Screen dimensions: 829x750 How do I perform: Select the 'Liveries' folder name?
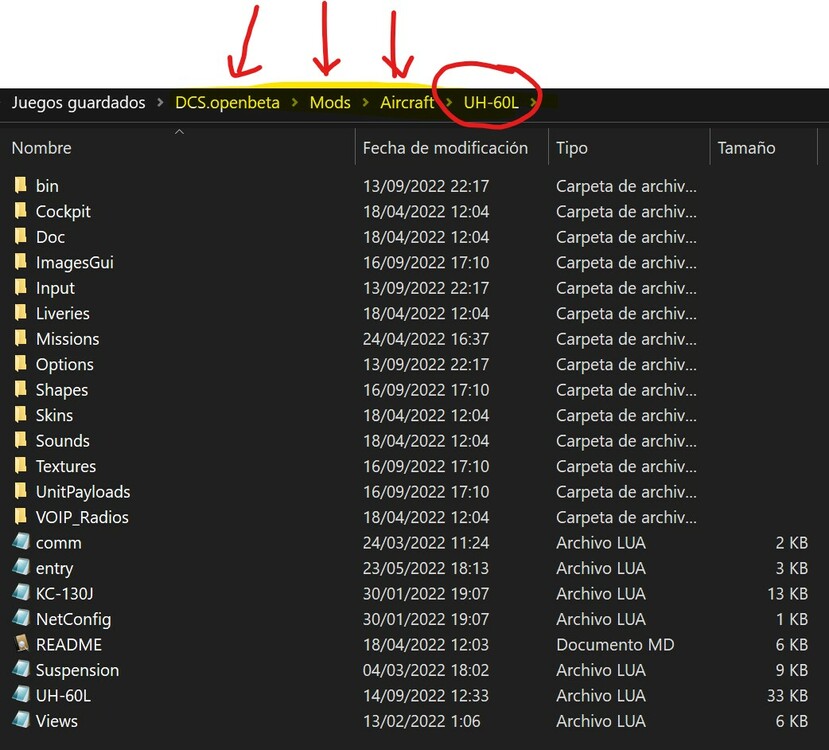coord(62,313)
